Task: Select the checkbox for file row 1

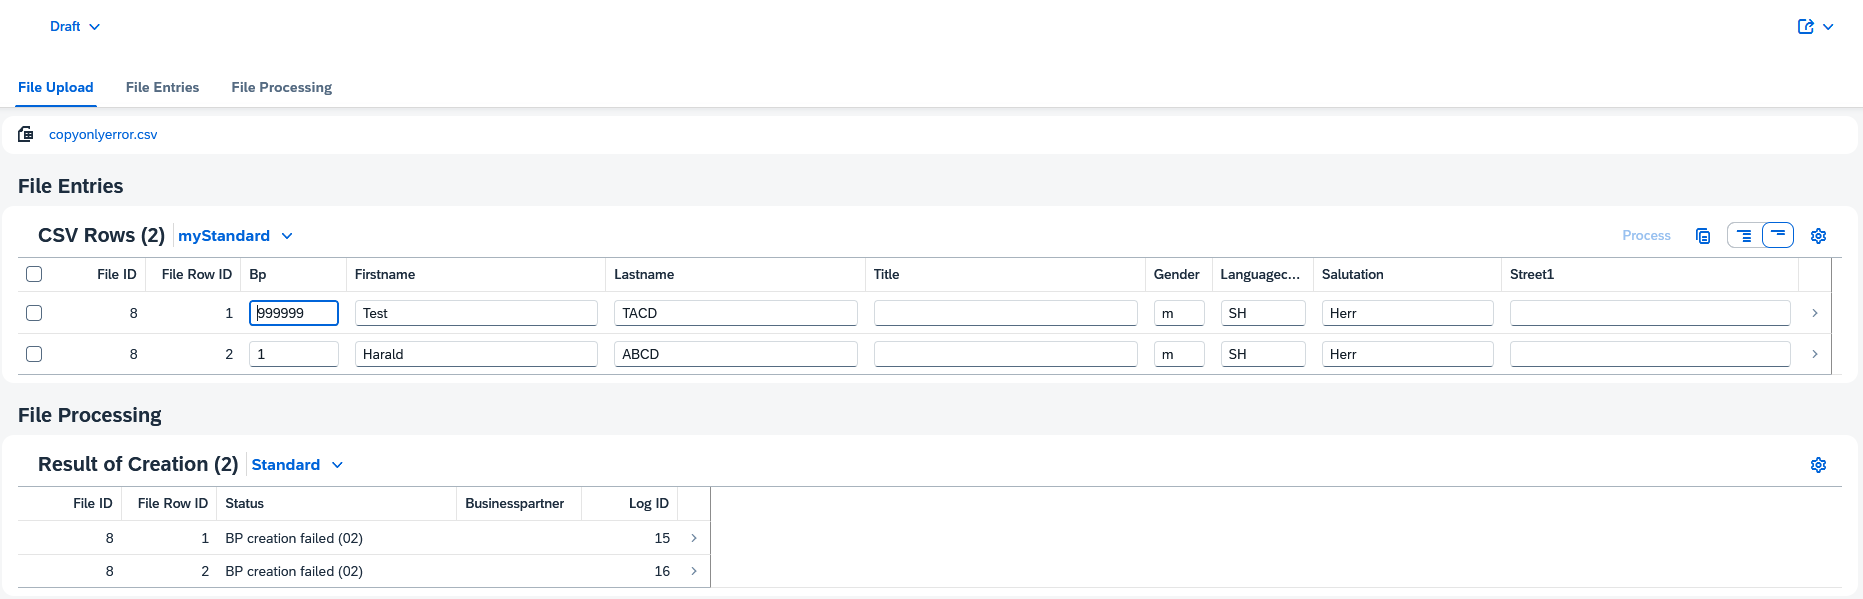Action: tap(34, 313)
